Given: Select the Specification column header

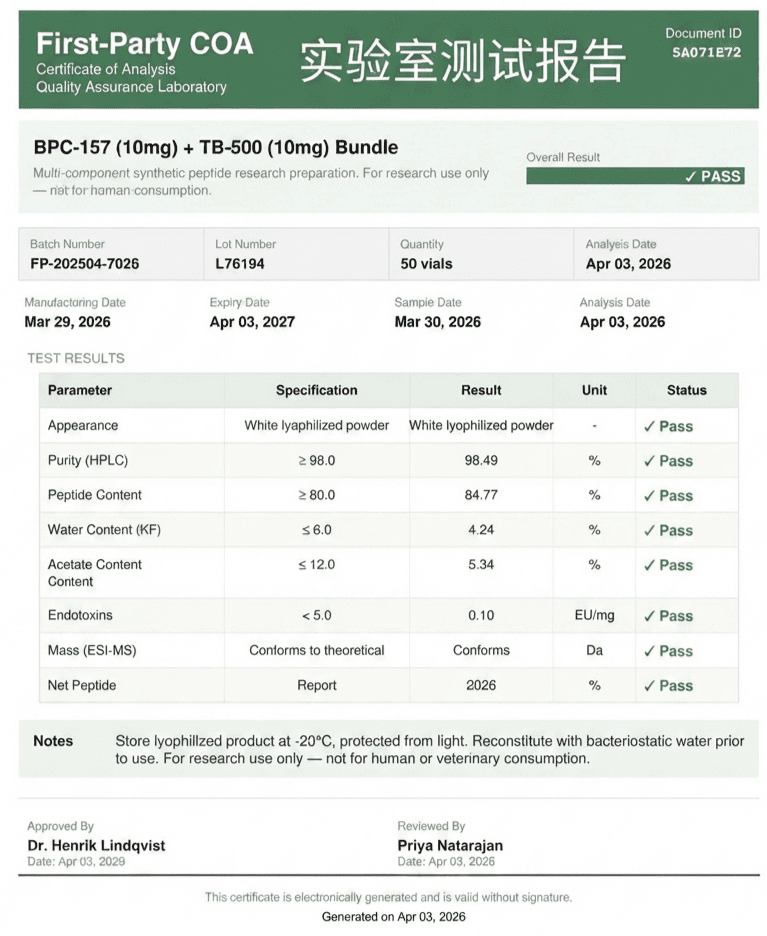Looking at the screenshot, I should (x=316, y=390).
